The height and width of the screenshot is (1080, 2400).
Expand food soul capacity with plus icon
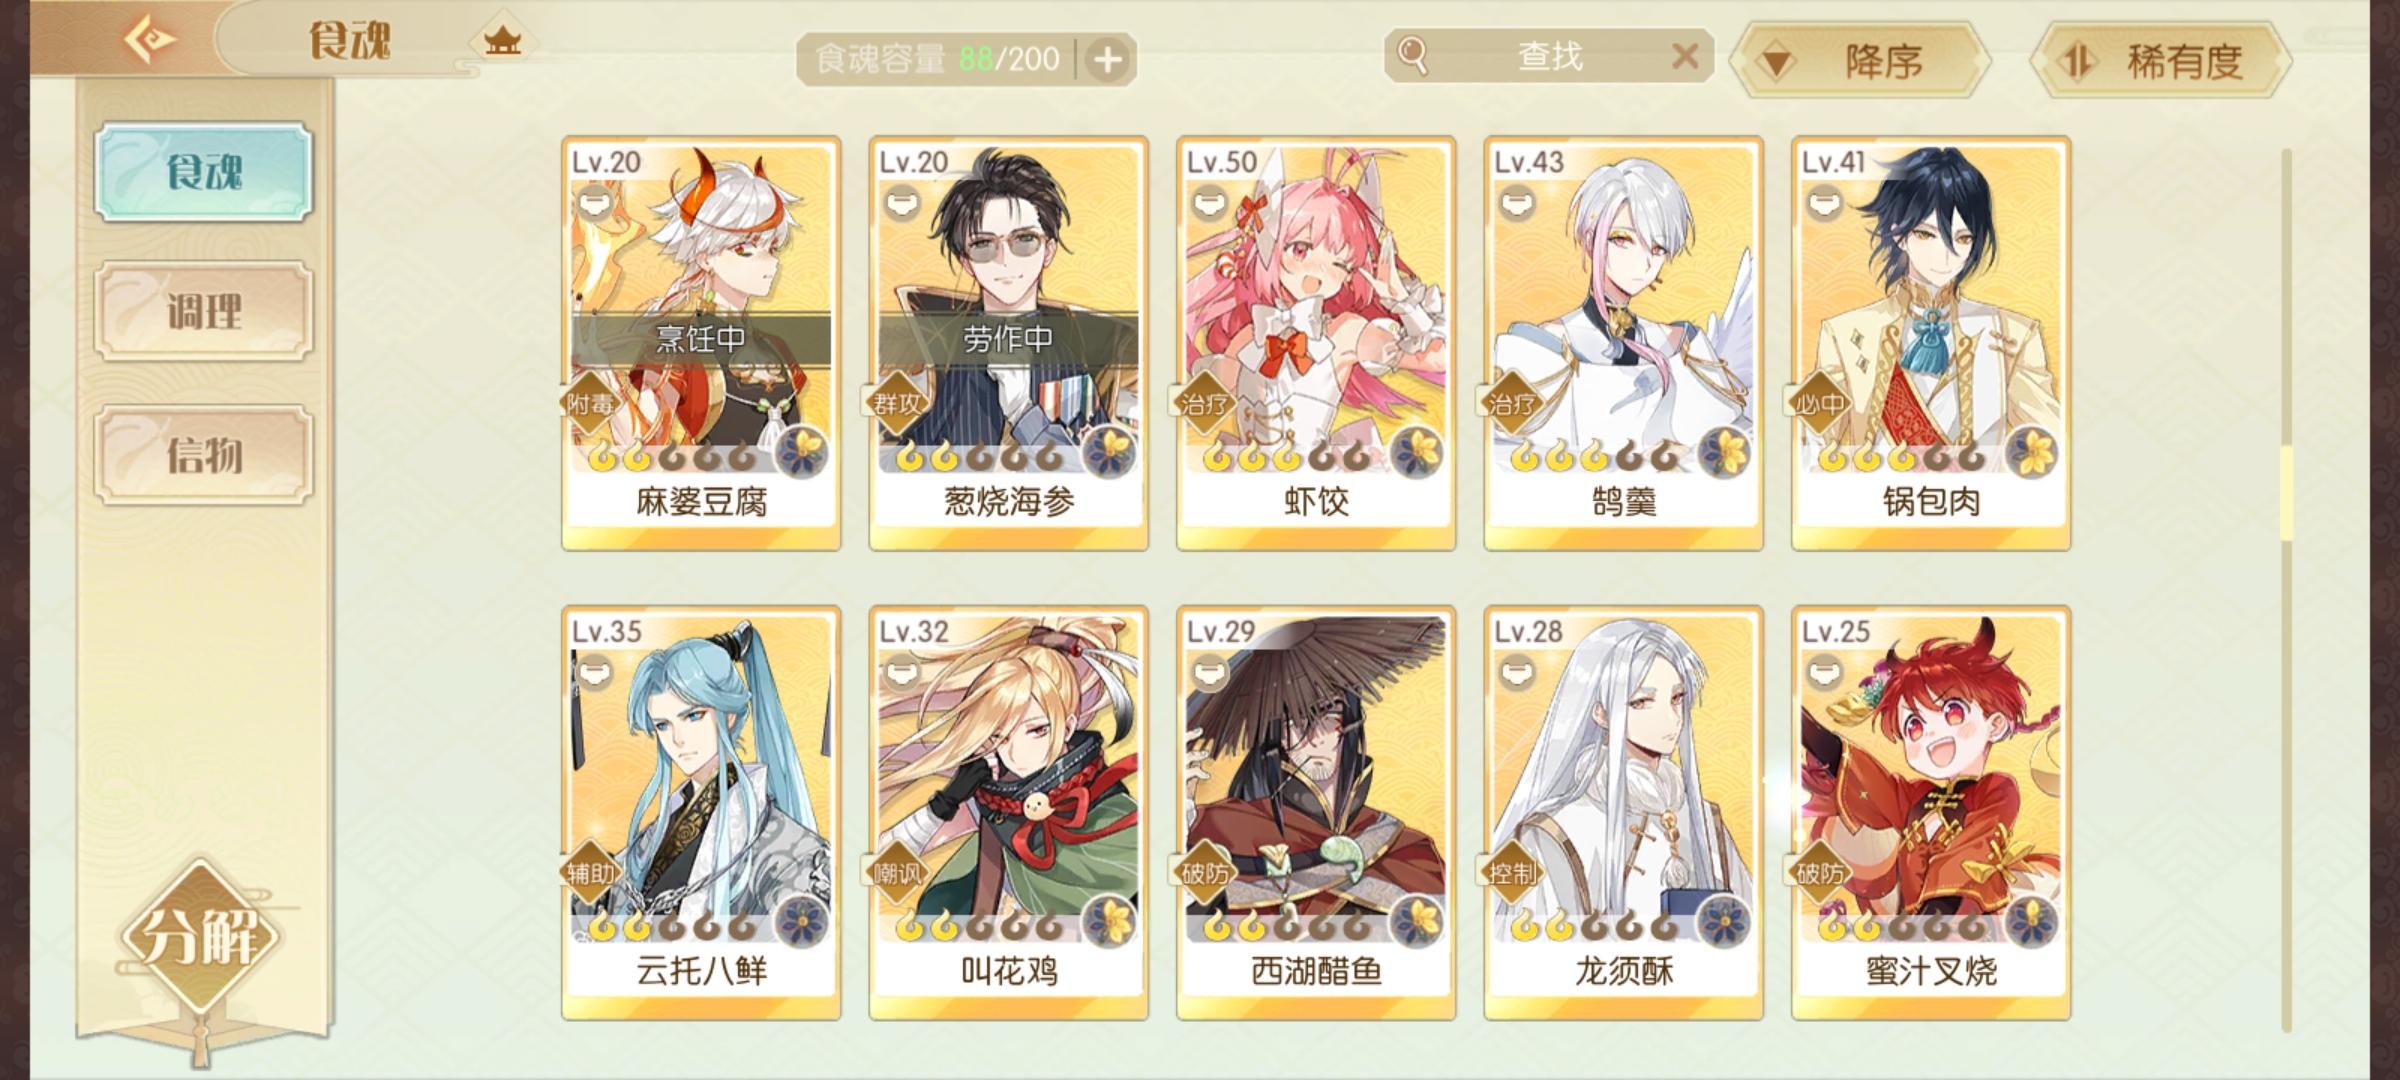coord(1107,60)
